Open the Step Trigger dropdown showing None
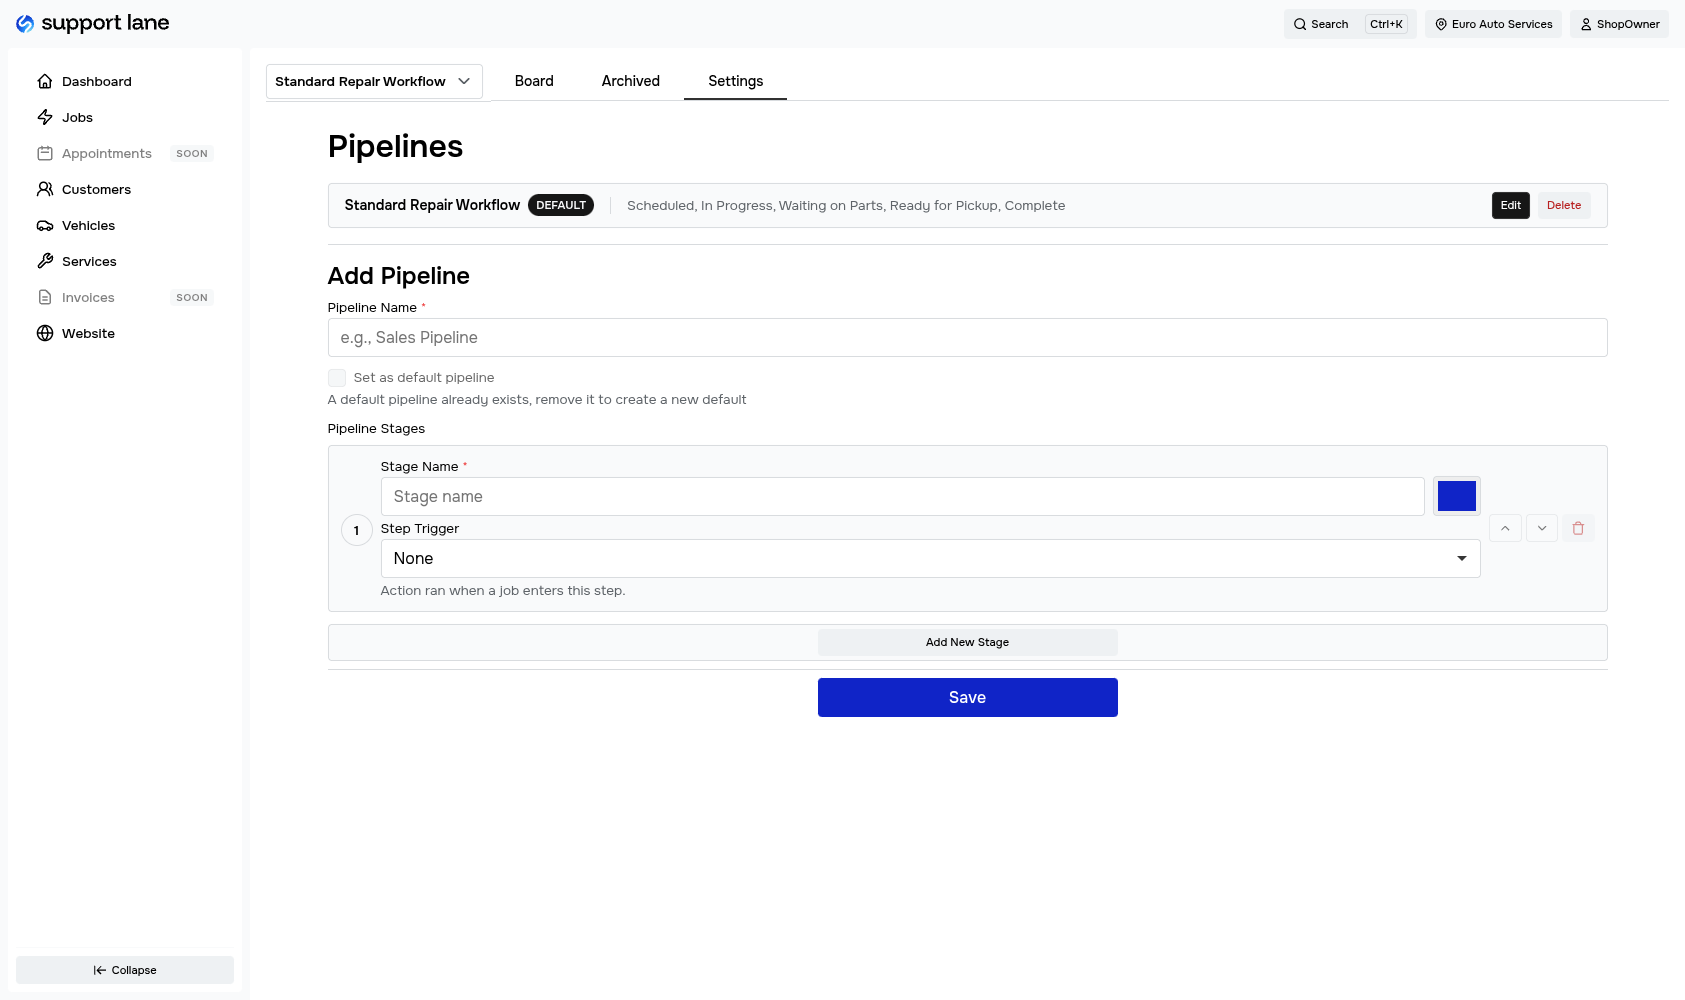This screenshot has width=1685, height=1000. coord(929,558)
